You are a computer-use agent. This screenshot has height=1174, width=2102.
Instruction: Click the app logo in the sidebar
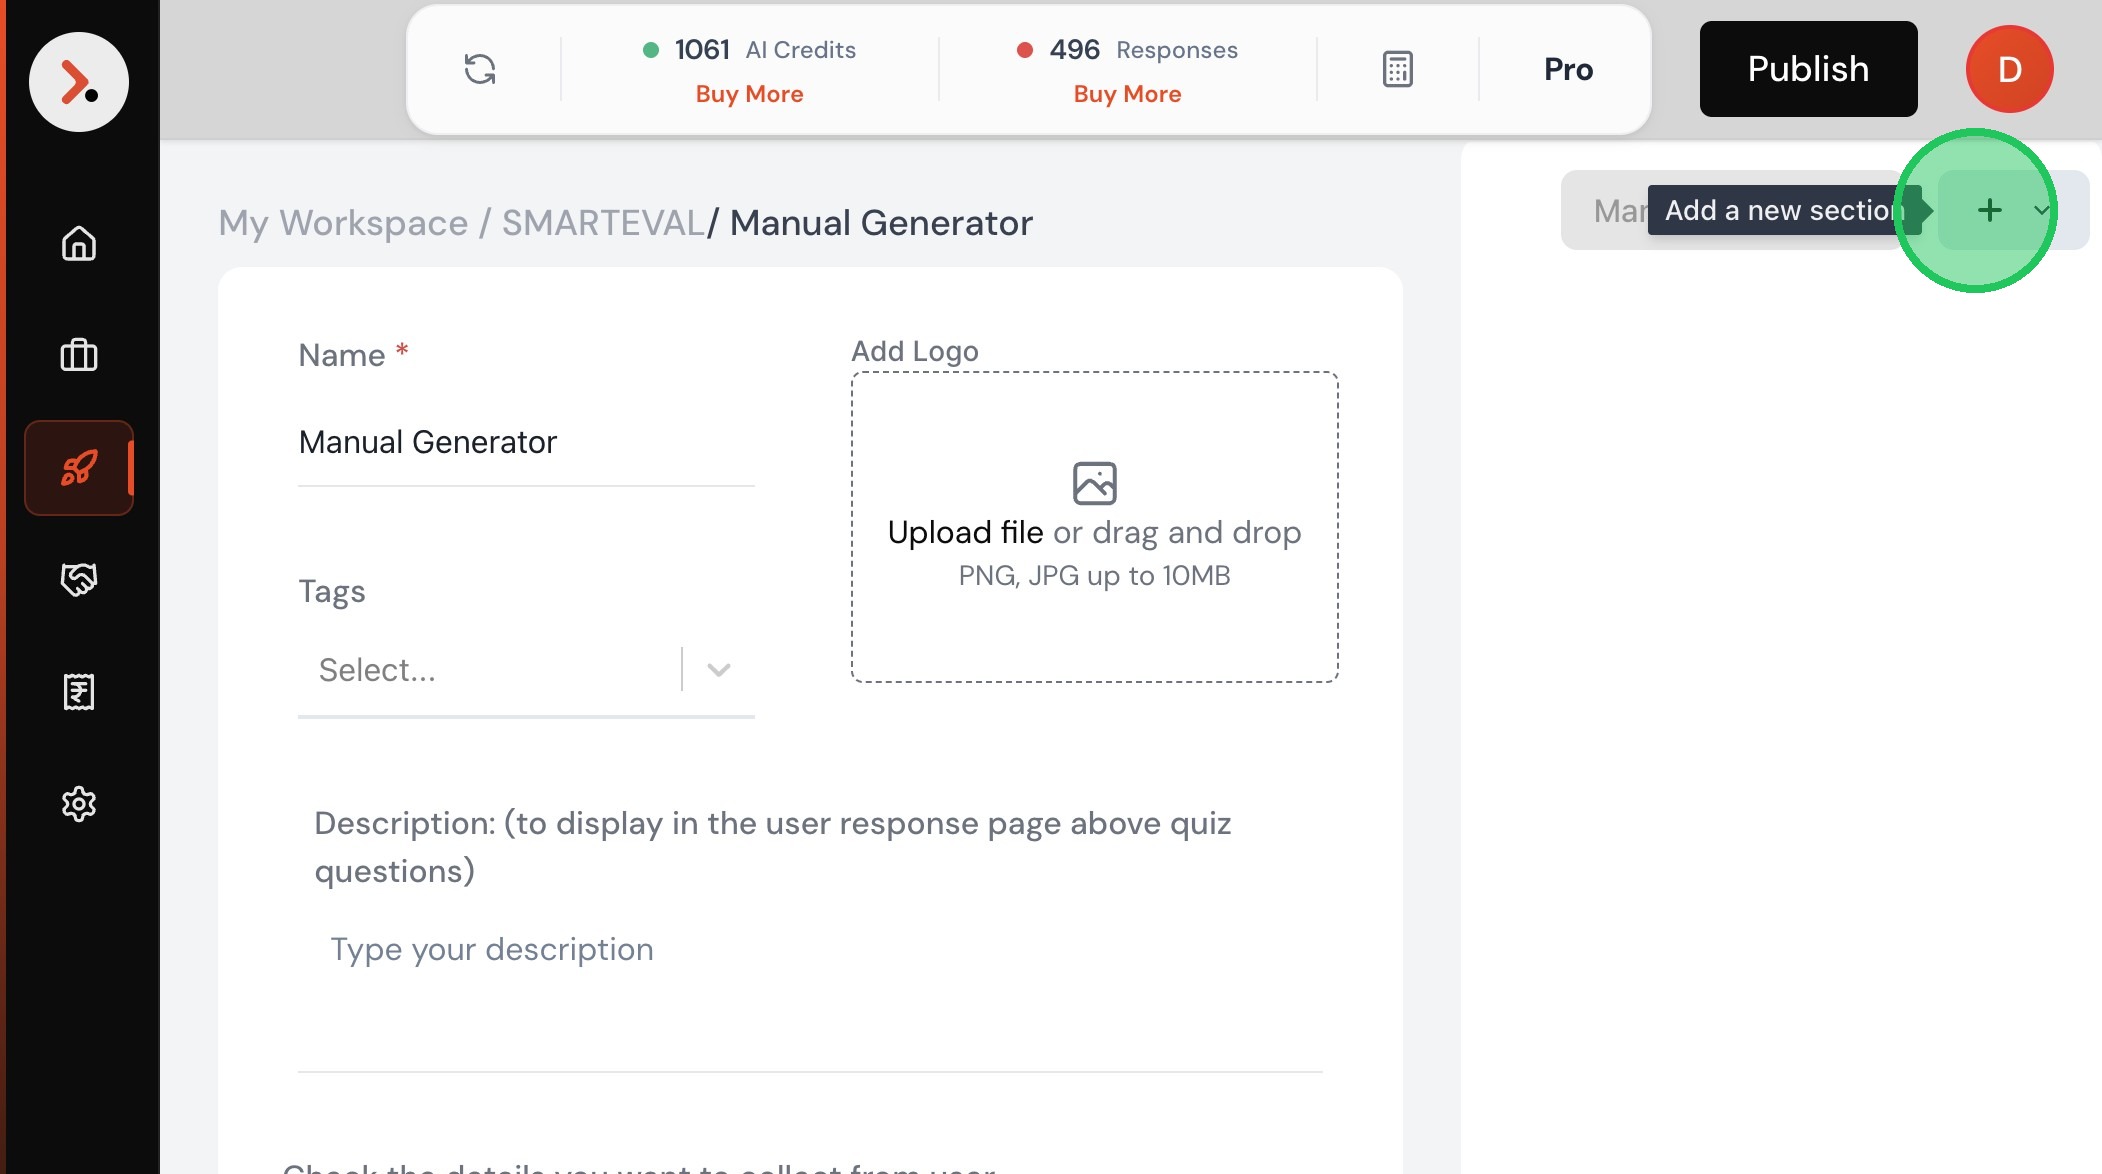coord(78,82)
